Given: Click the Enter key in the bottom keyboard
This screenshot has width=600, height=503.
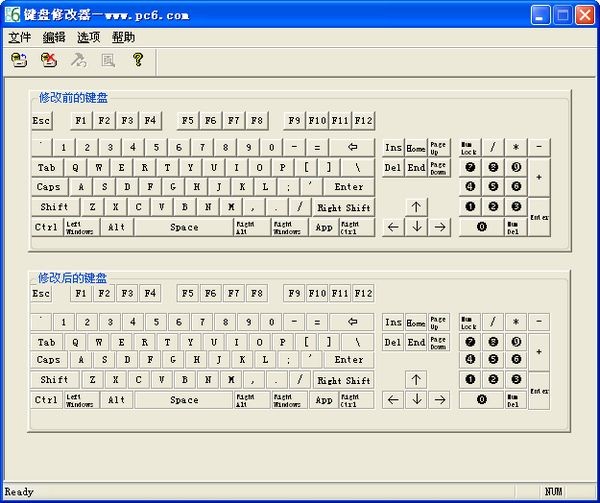Looking at the screenshot, I should (x=349, y=360).
